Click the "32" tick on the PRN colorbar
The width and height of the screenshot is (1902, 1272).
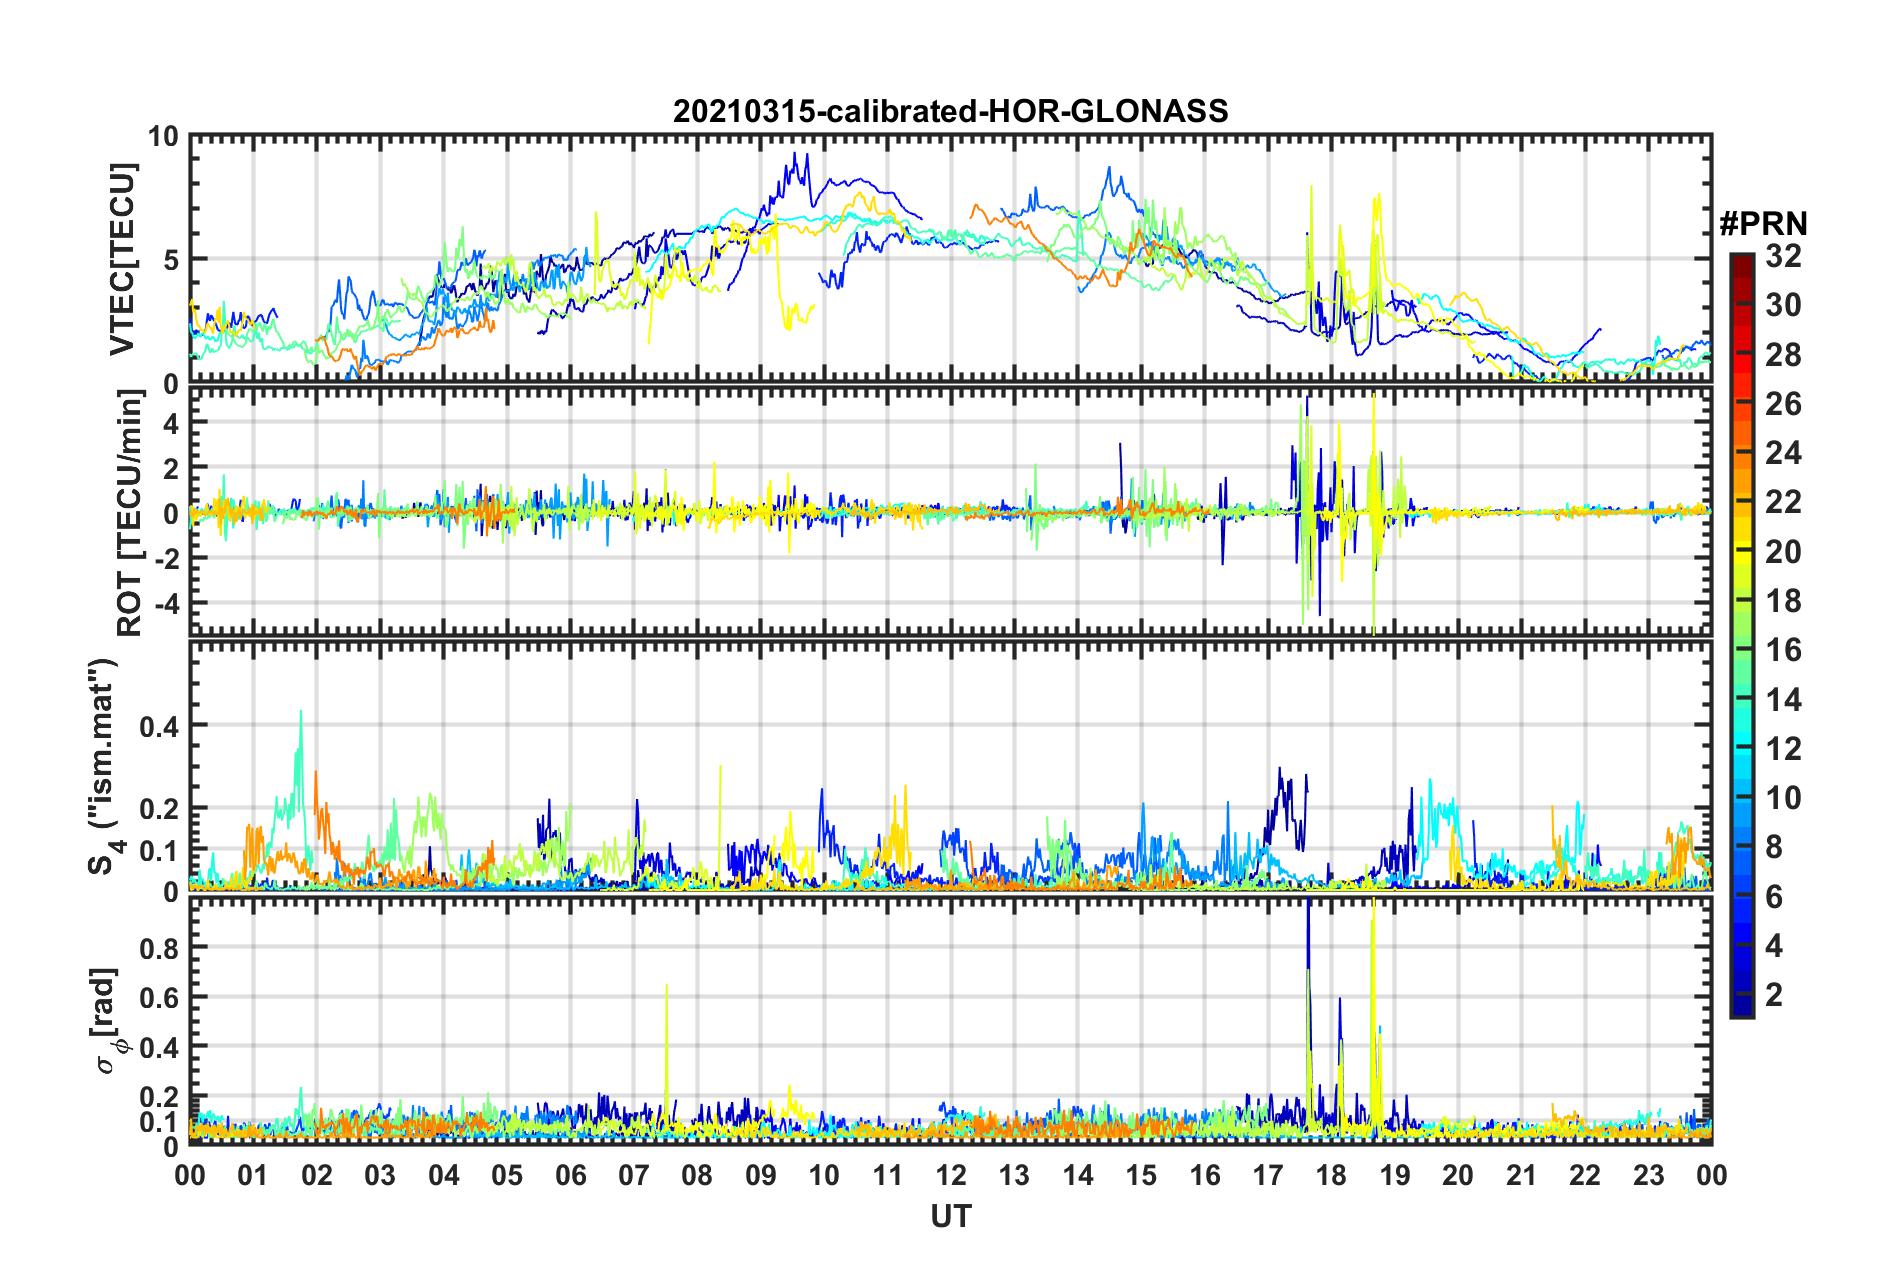pyautogui.click(x=1783, y=256)
